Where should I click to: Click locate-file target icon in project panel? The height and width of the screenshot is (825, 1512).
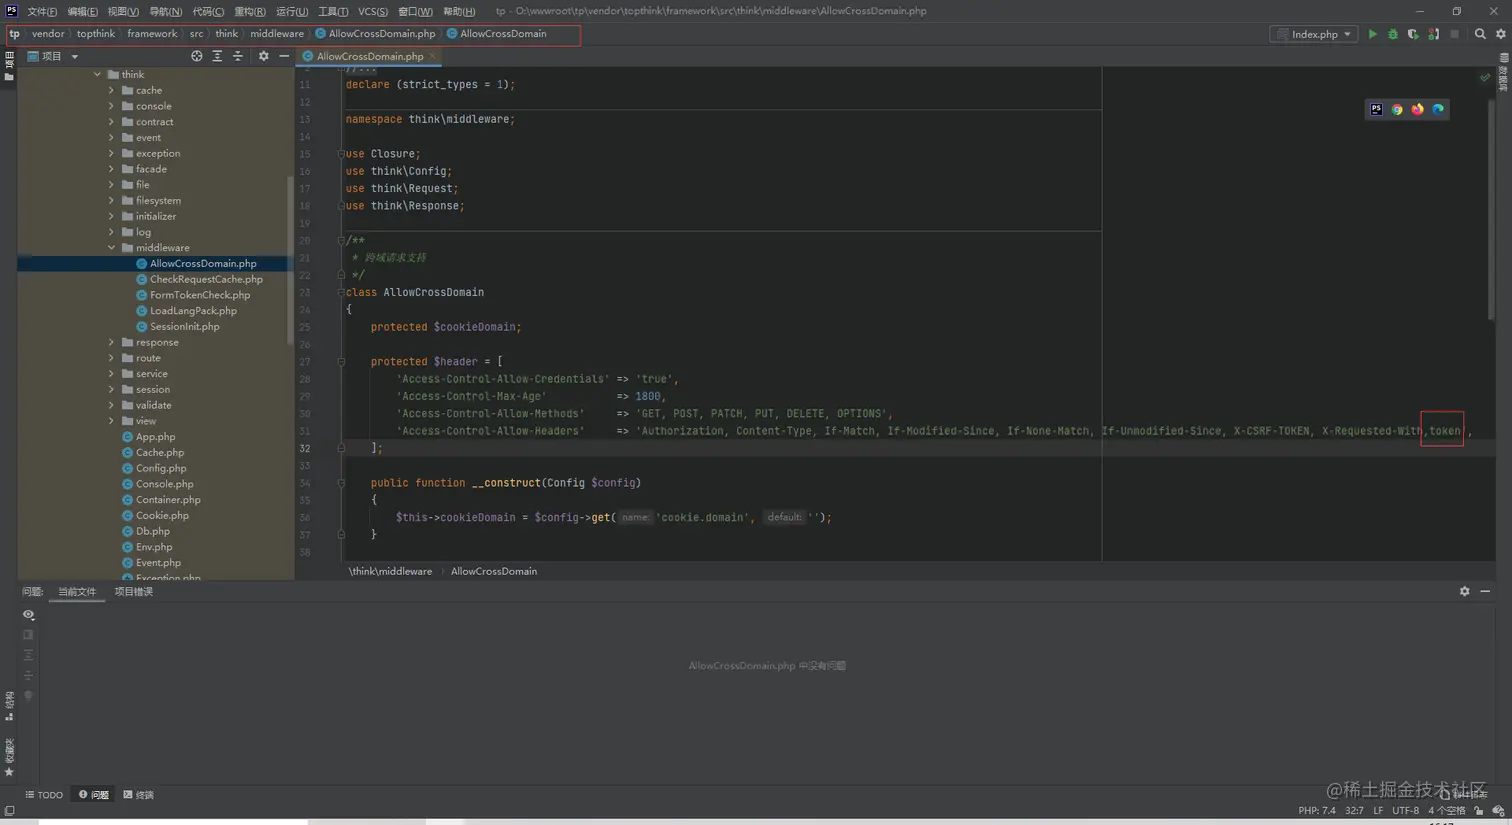196,56
